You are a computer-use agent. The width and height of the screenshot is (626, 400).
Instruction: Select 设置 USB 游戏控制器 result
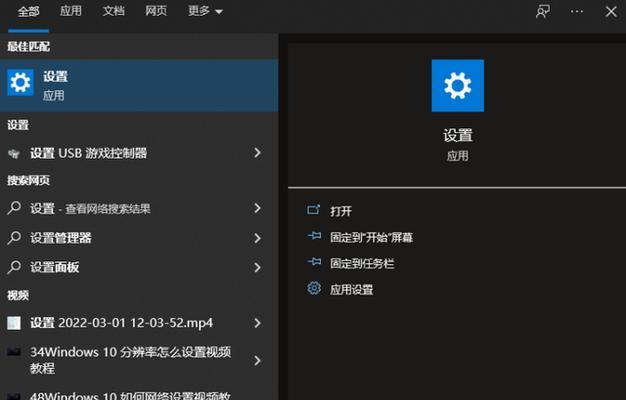coord(139,153)
